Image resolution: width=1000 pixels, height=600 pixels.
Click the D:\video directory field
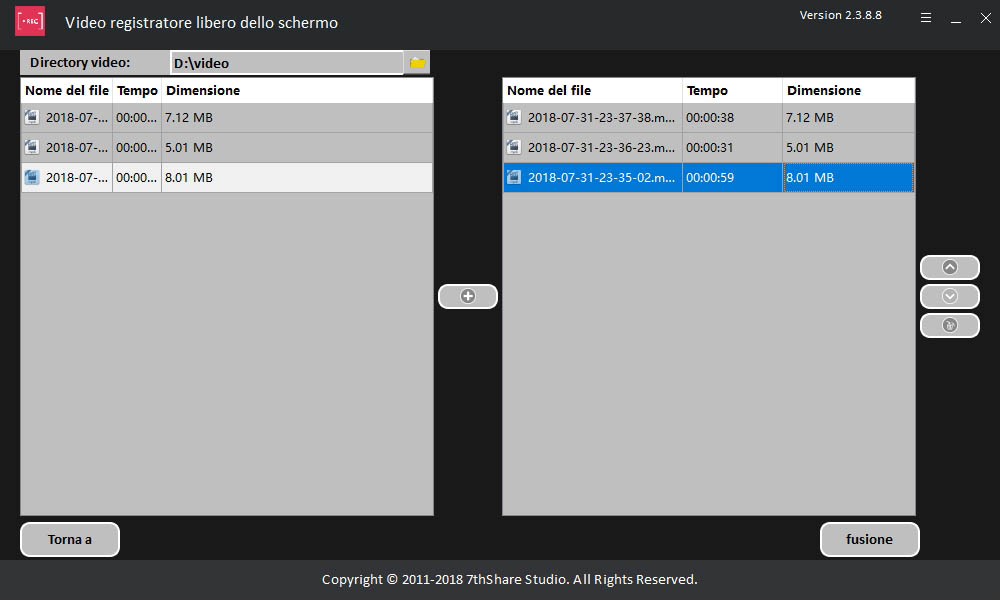tap(287, 62)
